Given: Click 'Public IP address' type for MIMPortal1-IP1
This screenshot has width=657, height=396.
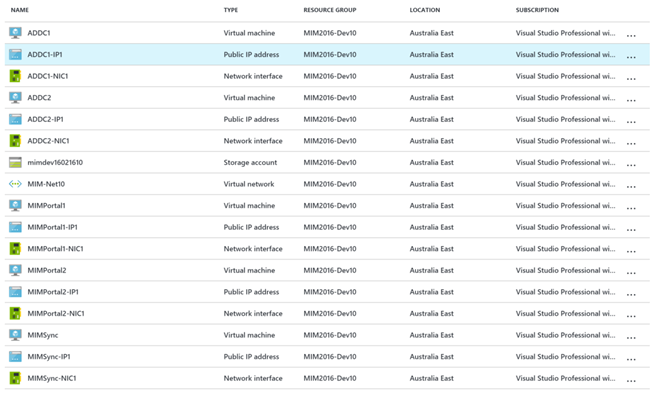Looking at the screenshot, I should coord(251,227).
